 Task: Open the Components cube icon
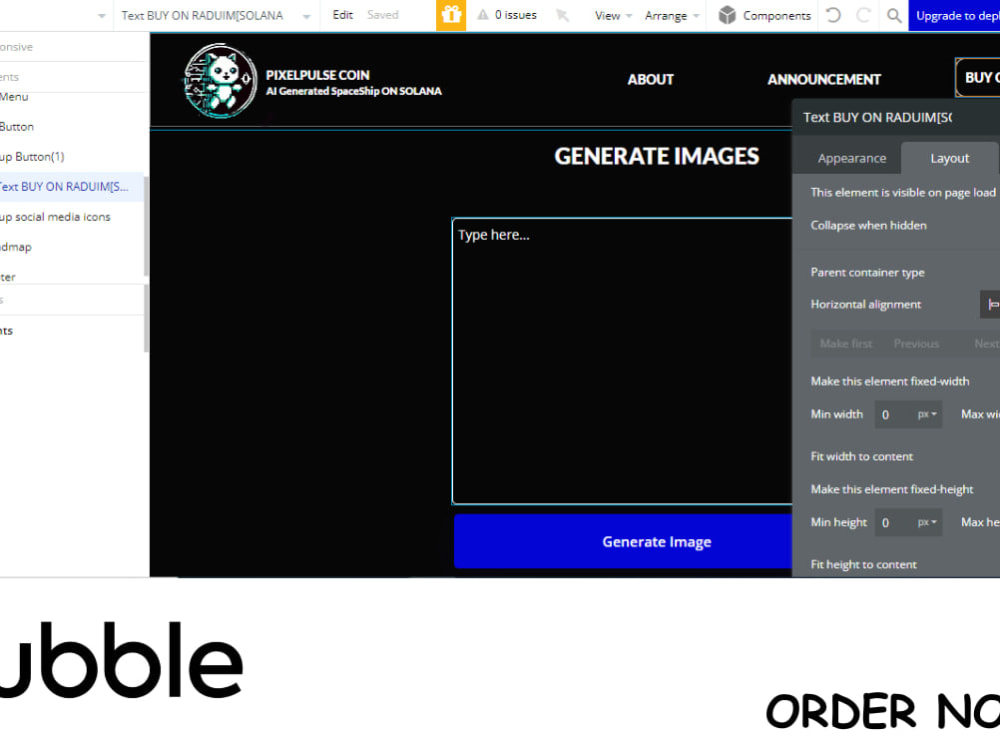pyautogui.click(x=727, y=15)
